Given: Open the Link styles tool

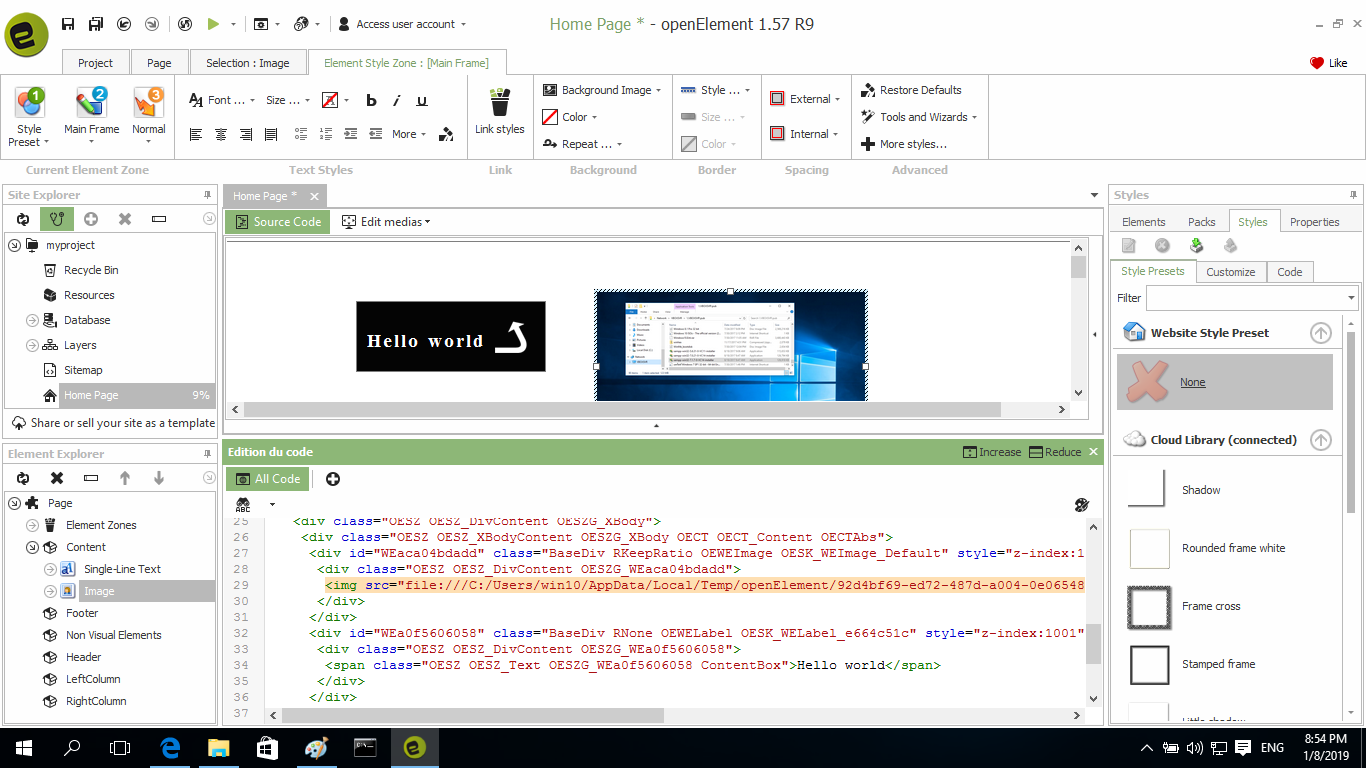Looking at the screenshot, I should (x=499, y=111).
